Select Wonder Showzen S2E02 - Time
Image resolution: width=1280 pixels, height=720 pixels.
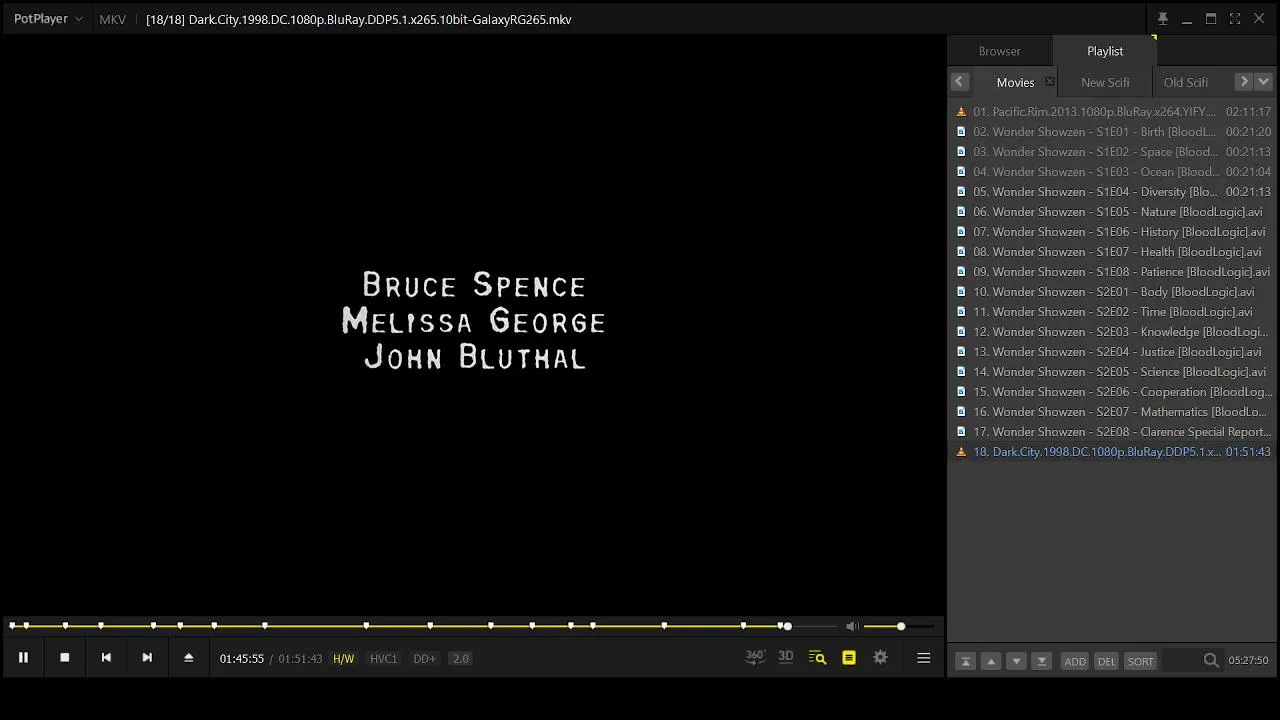(x=1113, y=312)
